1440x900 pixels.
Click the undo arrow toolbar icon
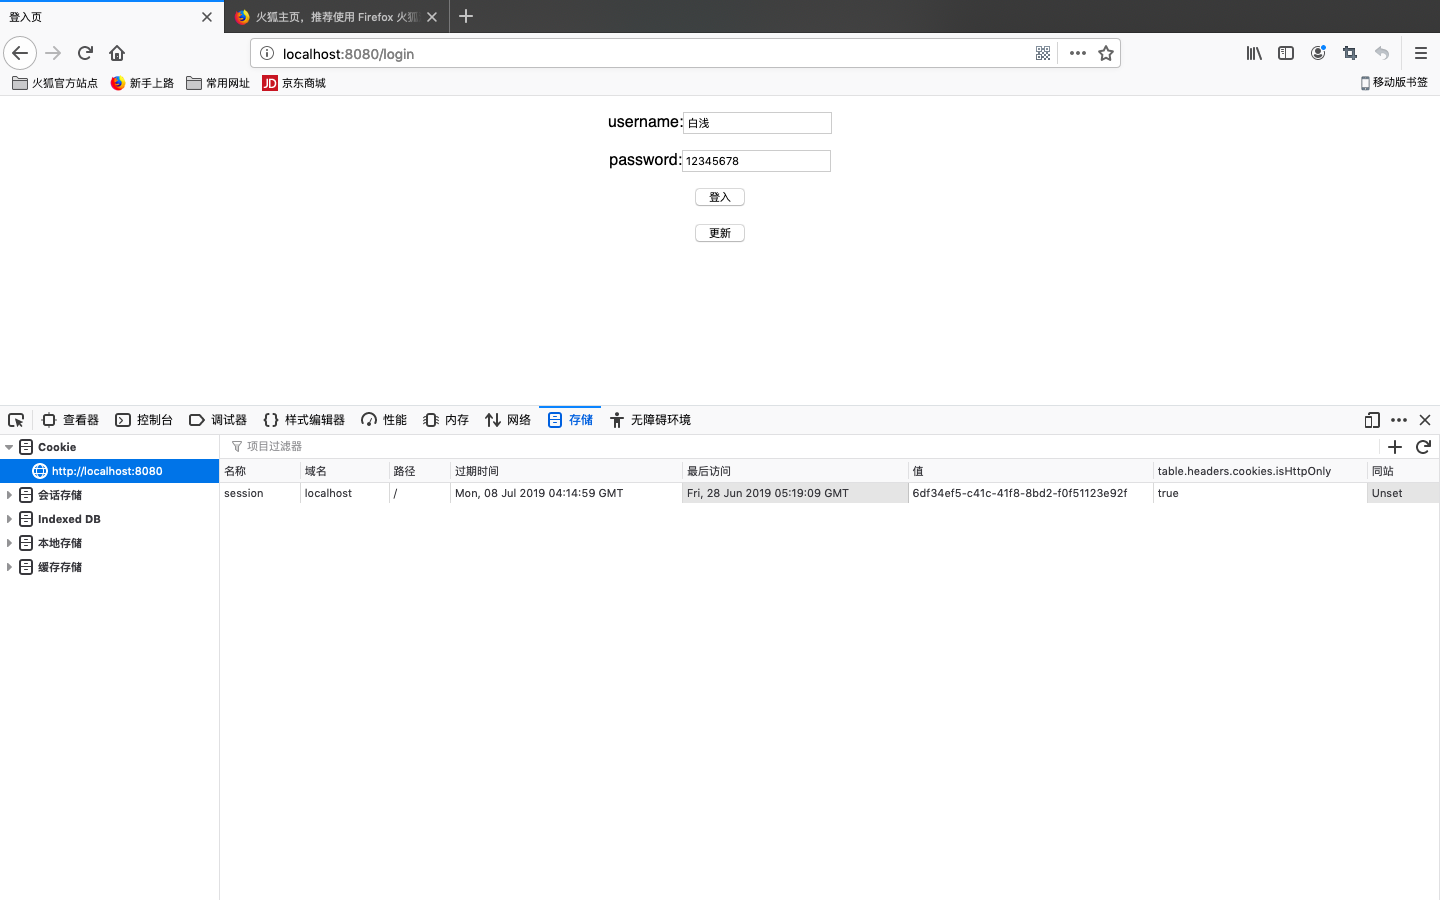coord(1382,53)
